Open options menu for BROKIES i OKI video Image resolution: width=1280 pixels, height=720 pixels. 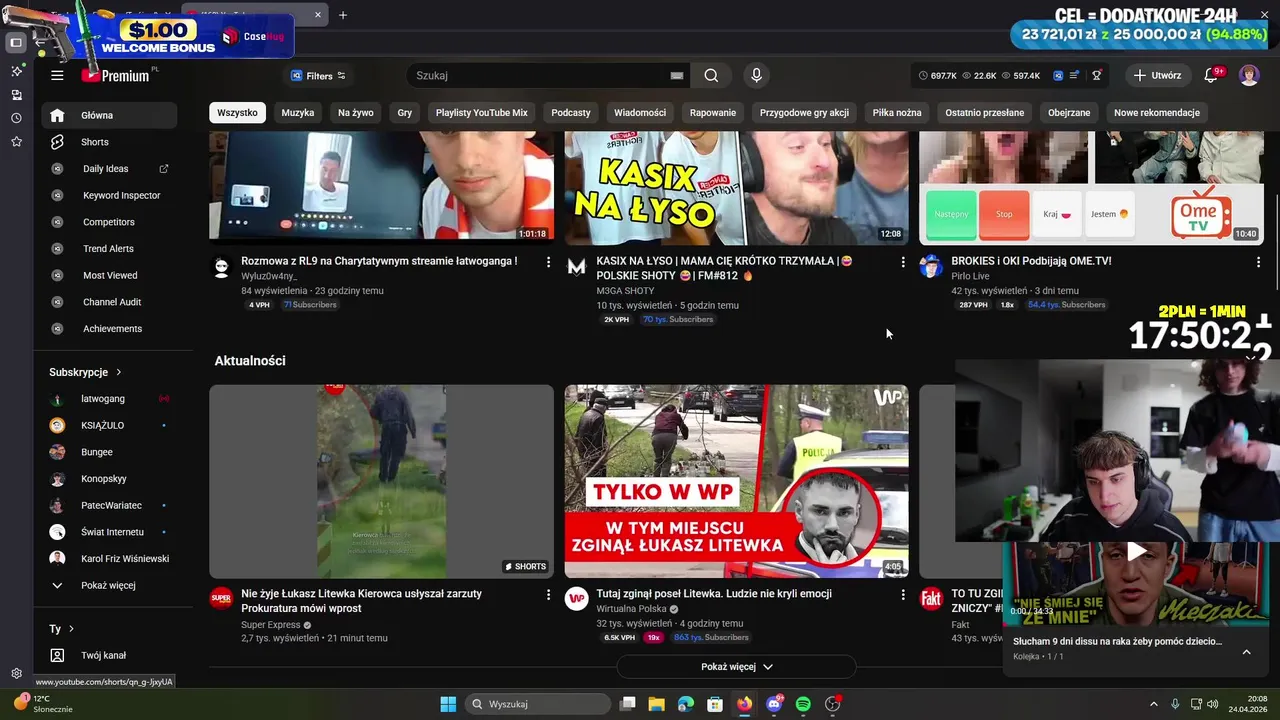pyautogui.click(x=1258, y=262)
